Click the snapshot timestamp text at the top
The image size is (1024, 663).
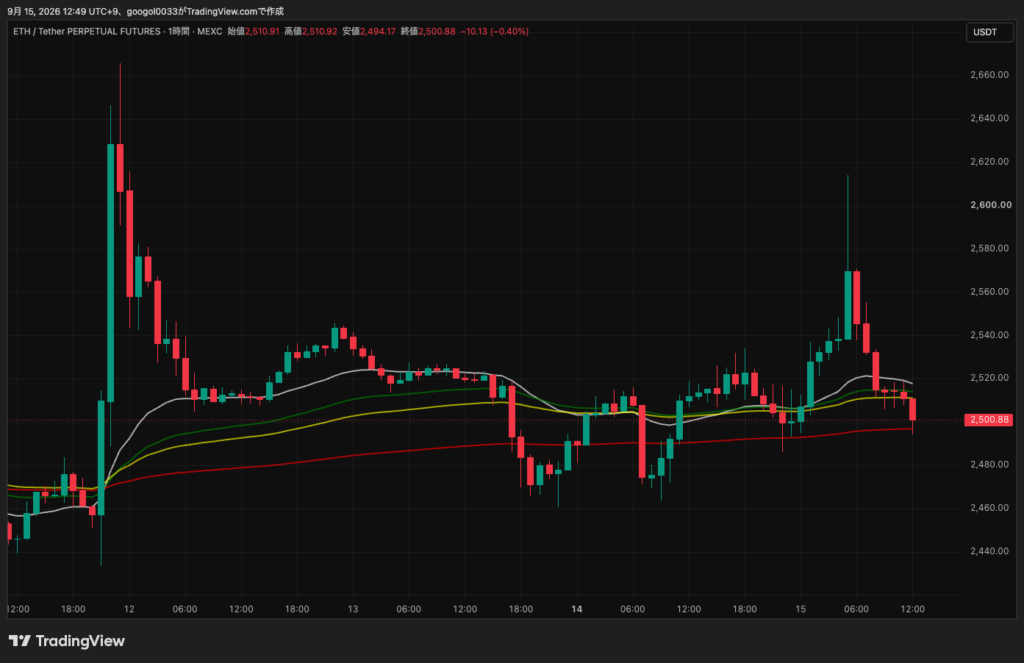[145, 11]
